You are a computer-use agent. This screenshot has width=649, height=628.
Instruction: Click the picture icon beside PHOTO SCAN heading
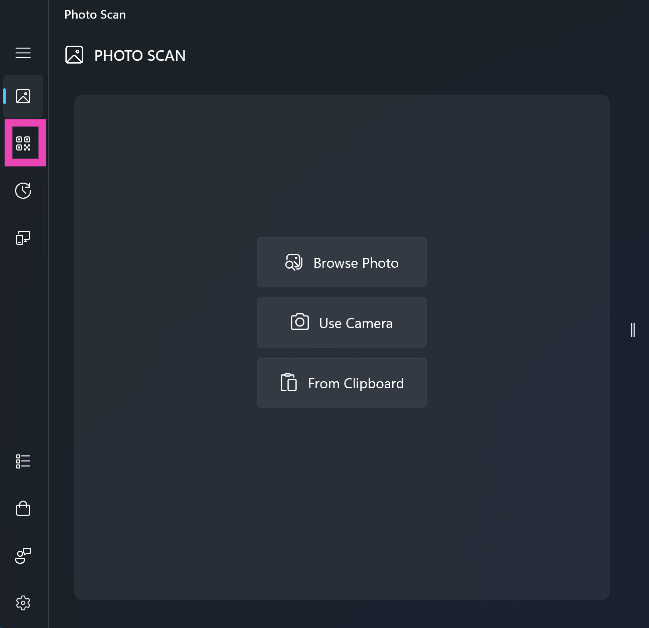[74, 55]
